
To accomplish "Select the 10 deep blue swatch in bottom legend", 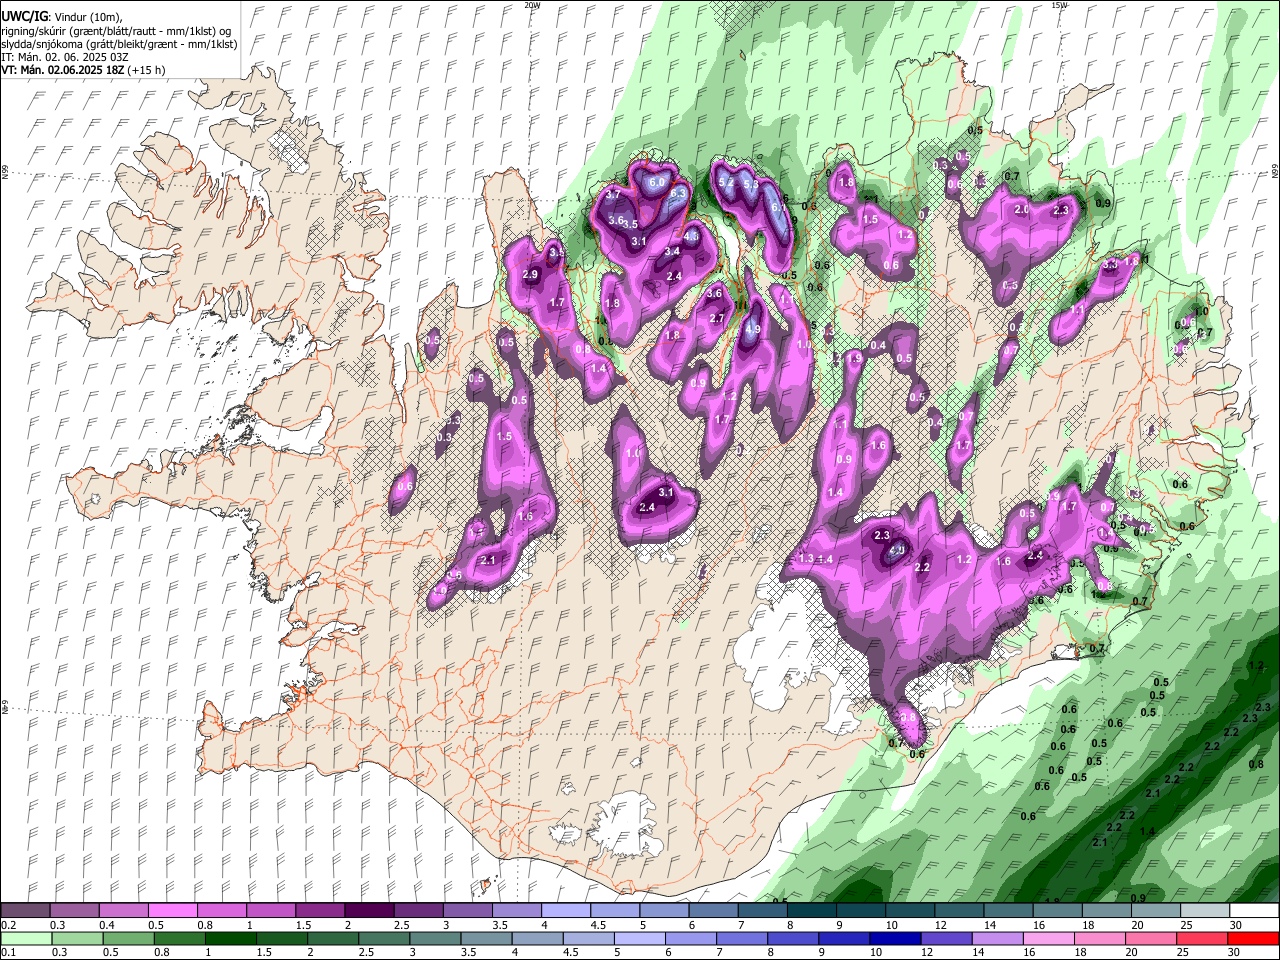I will (x=896, y=938).
